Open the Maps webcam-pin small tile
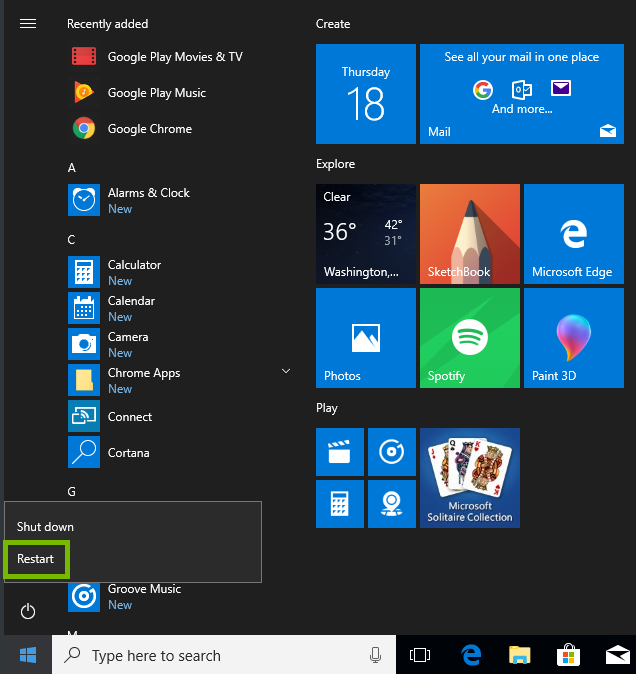 pyautogui.click(x=392, y=504)
